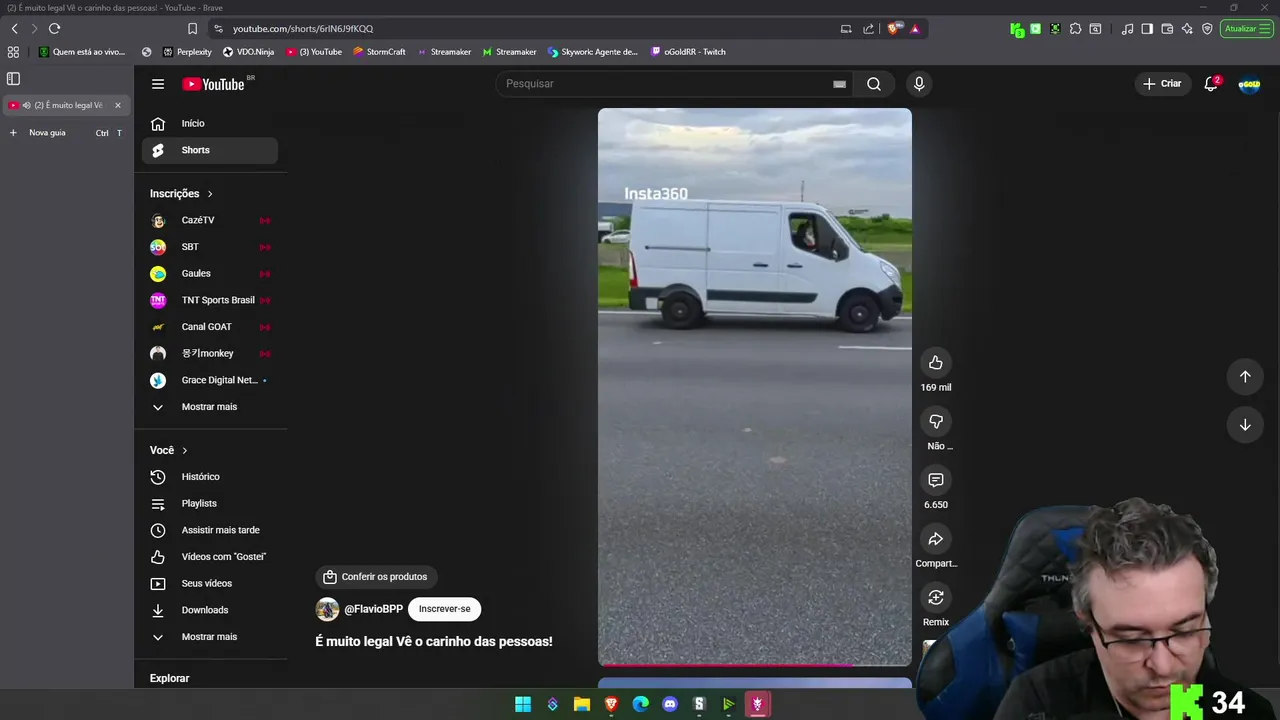Expand the Inscrições section
Screen dimensions: 1280x720
(x=181, y=194)
